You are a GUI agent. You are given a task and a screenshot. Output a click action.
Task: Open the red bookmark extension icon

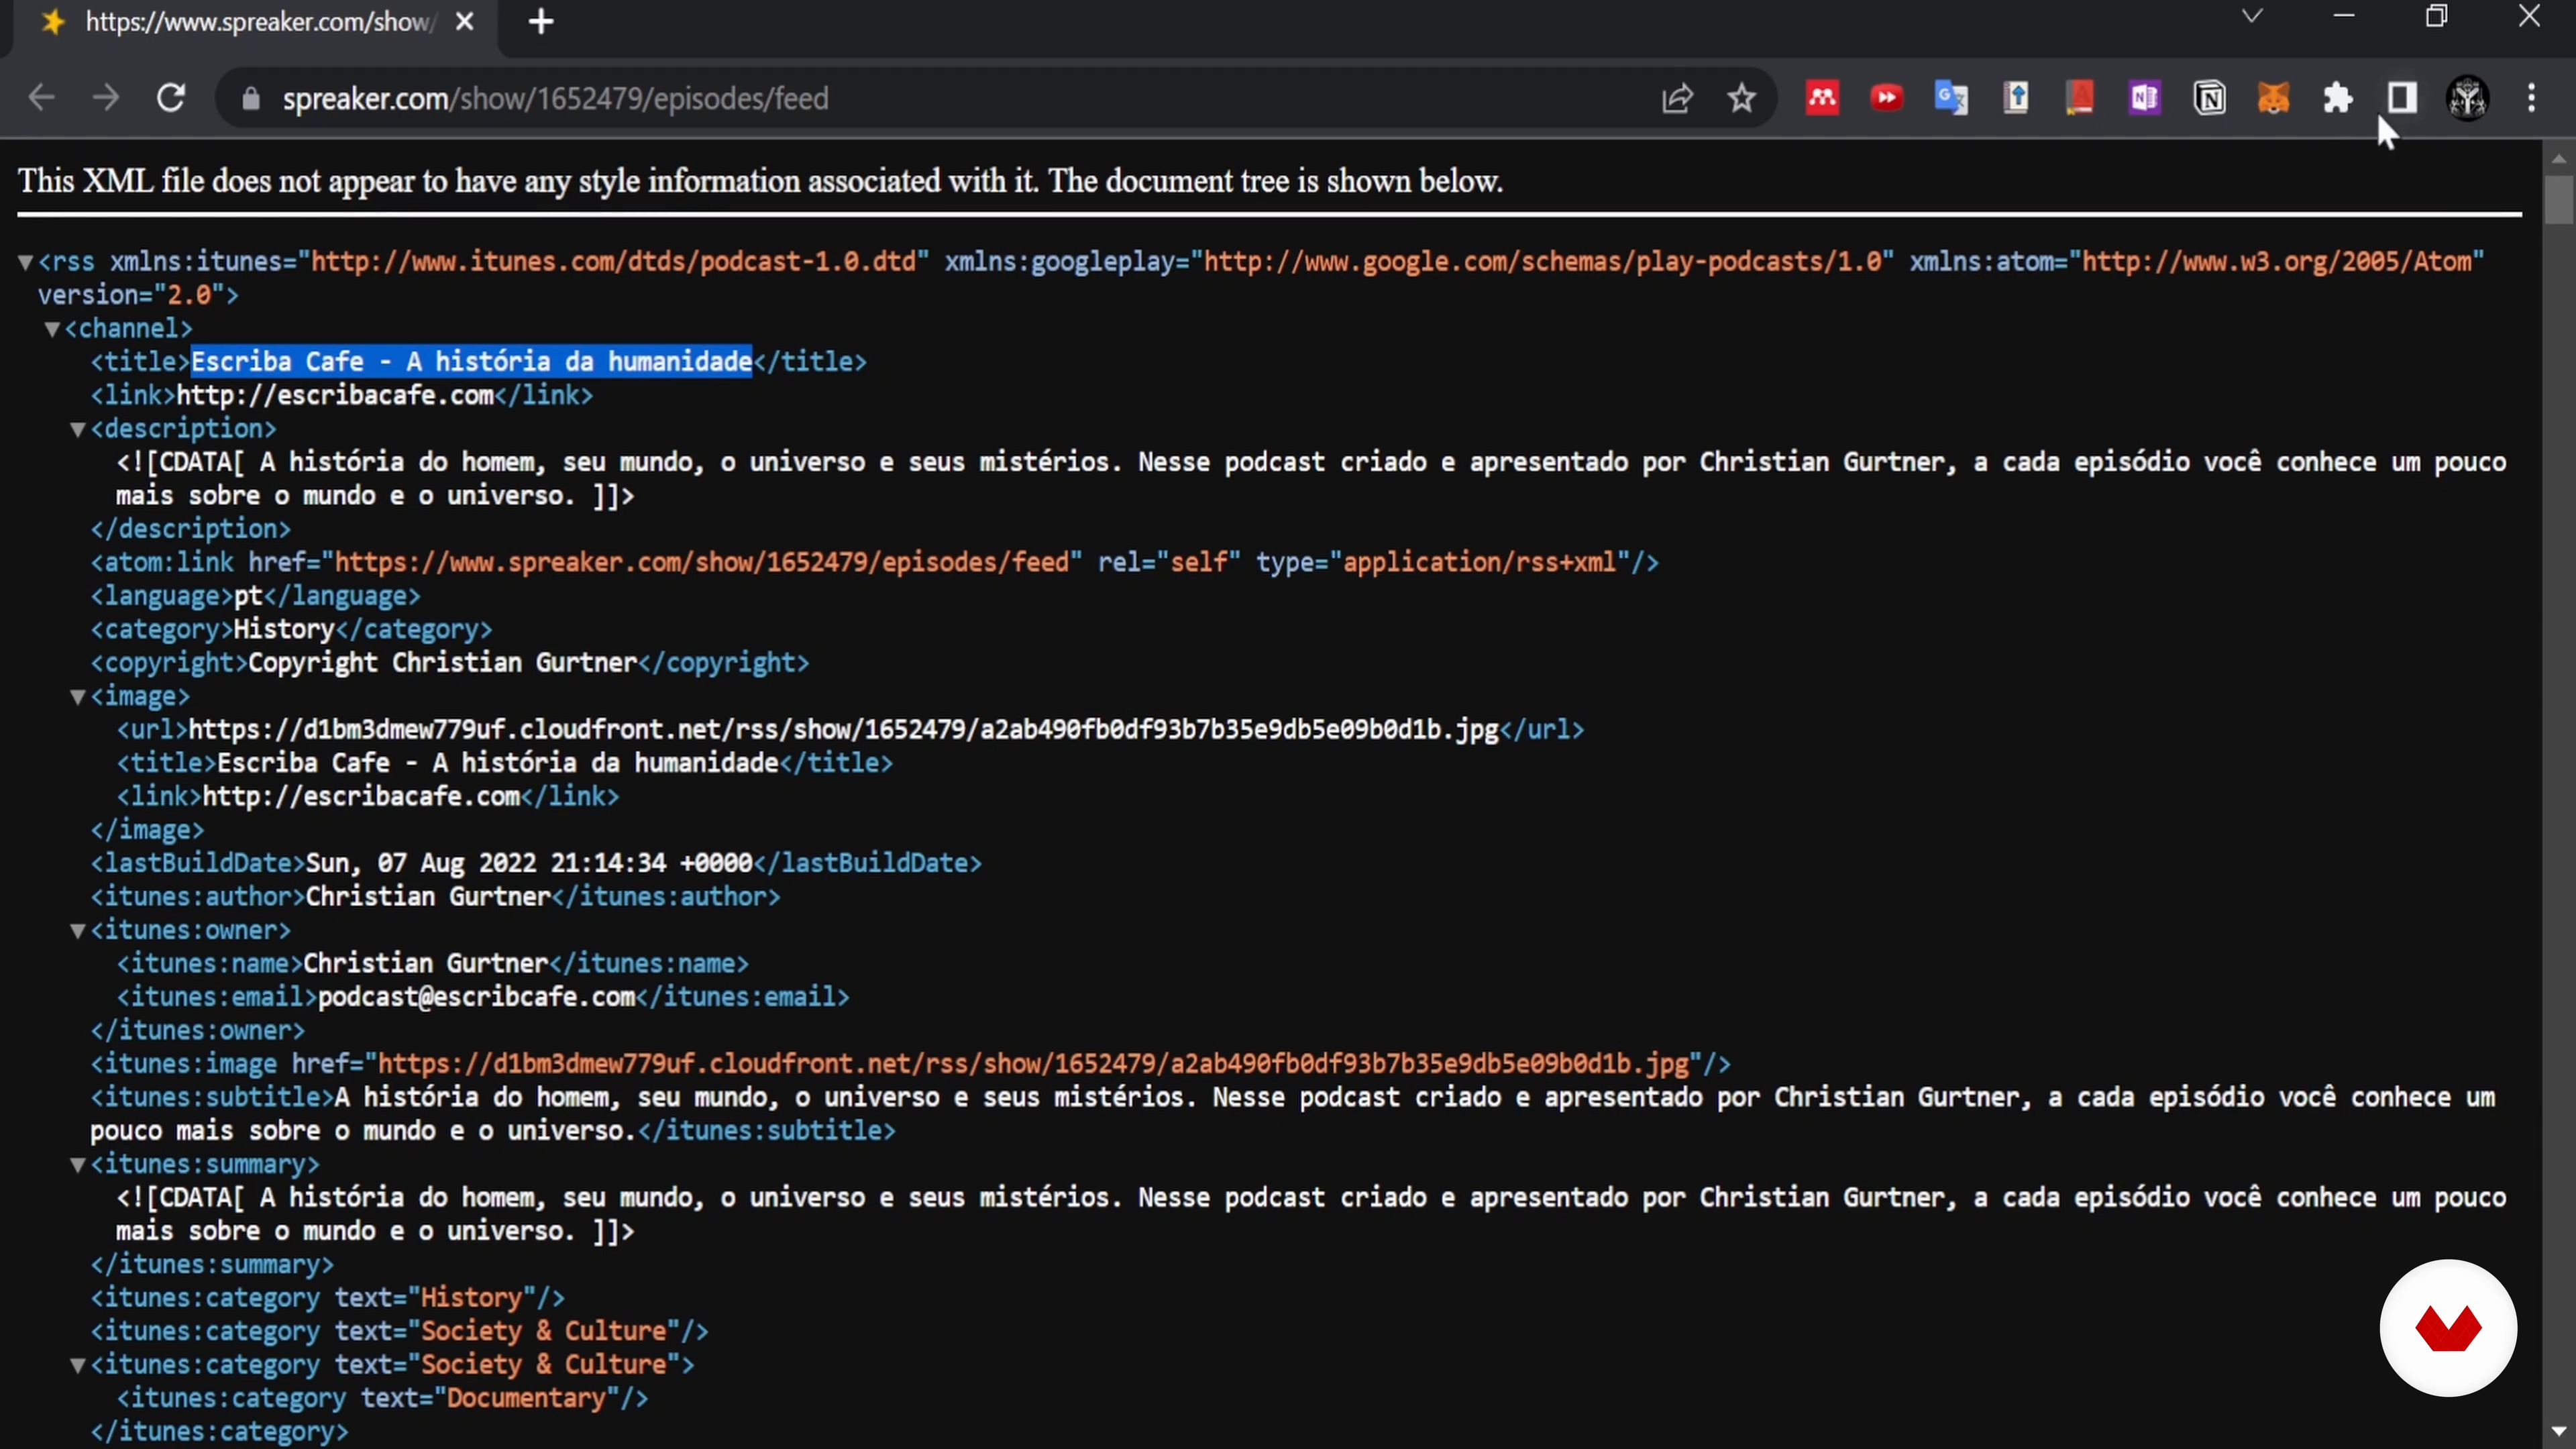tap(2080, 98)
